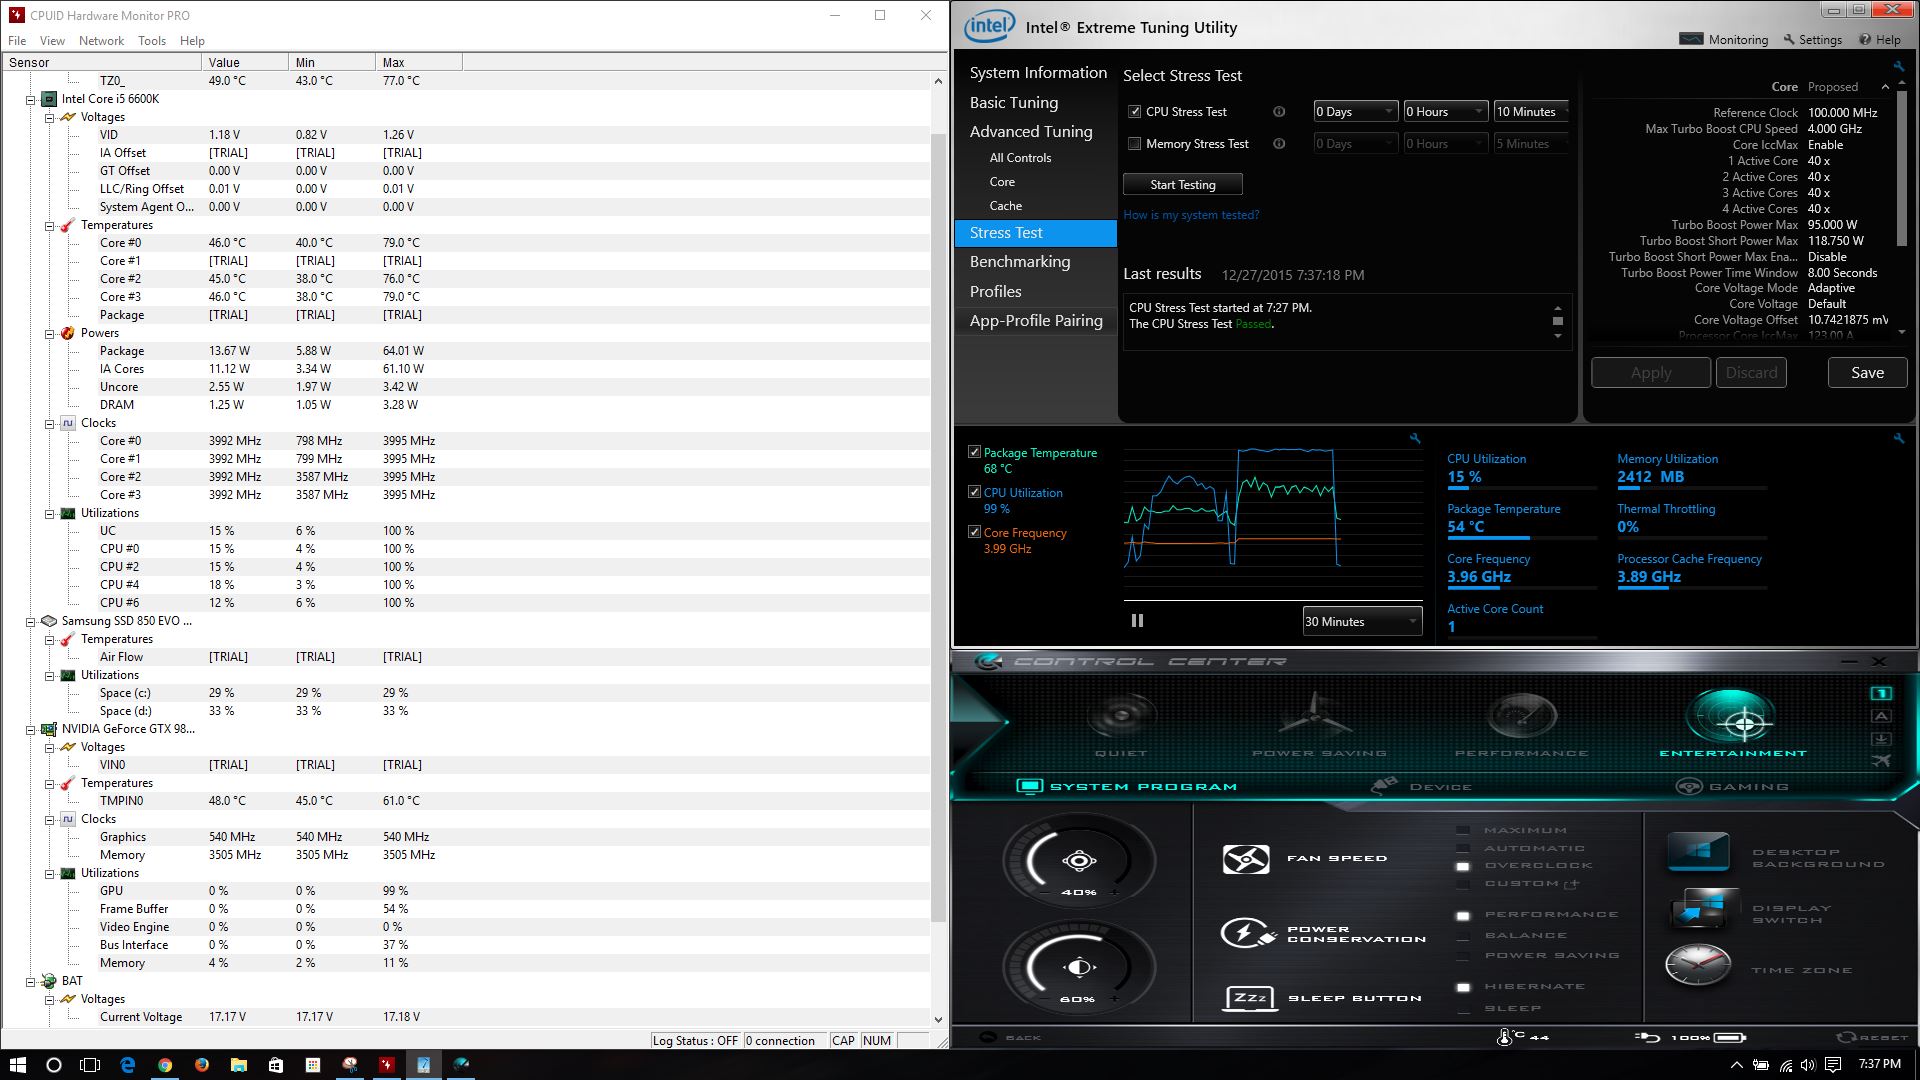This screenshot has width=1920, height=1080.
Task: Open the Time Zone clock icon
Action: [x=1698, y=966]
